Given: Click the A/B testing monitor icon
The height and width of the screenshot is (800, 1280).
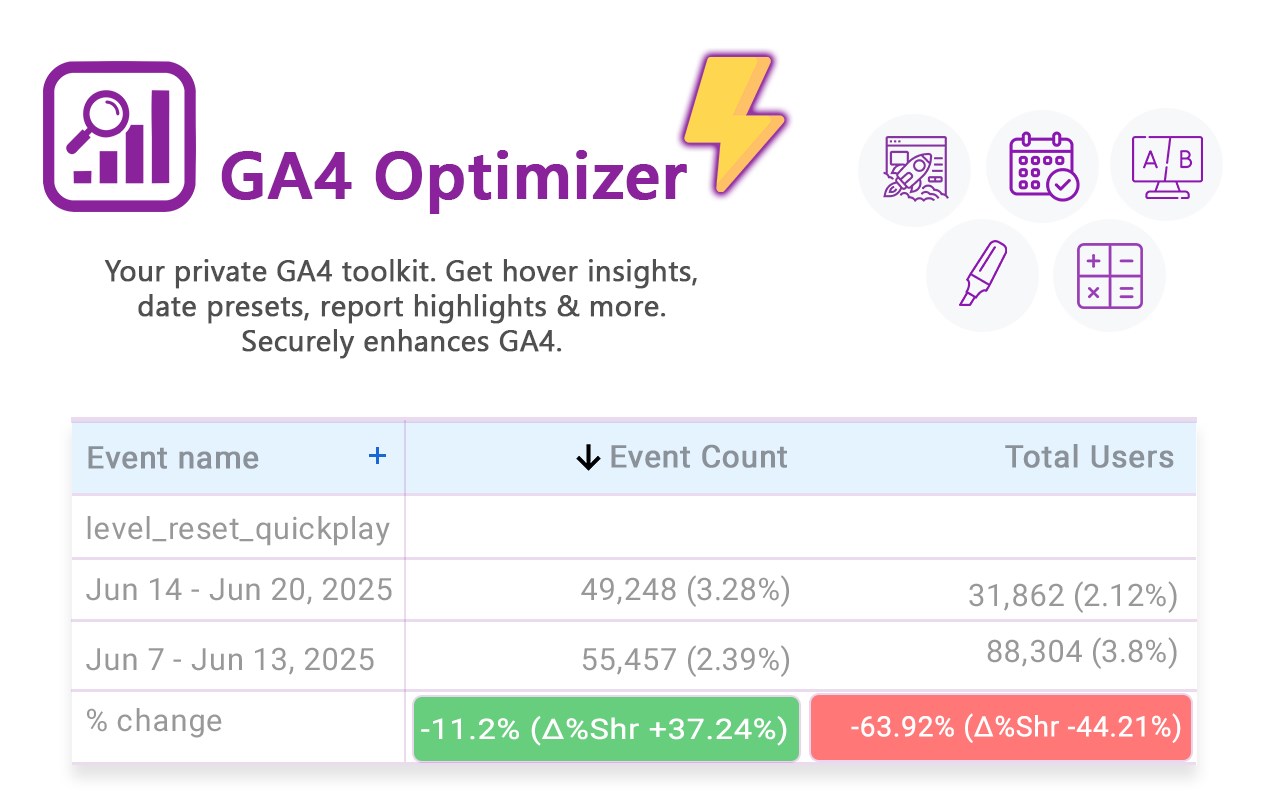Looking at the screenshot, I should tap(1166, 166).
